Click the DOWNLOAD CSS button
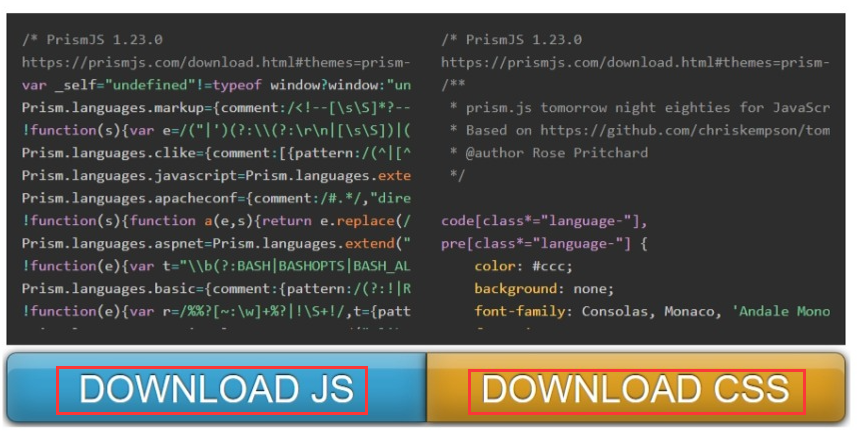 (637, 390)
